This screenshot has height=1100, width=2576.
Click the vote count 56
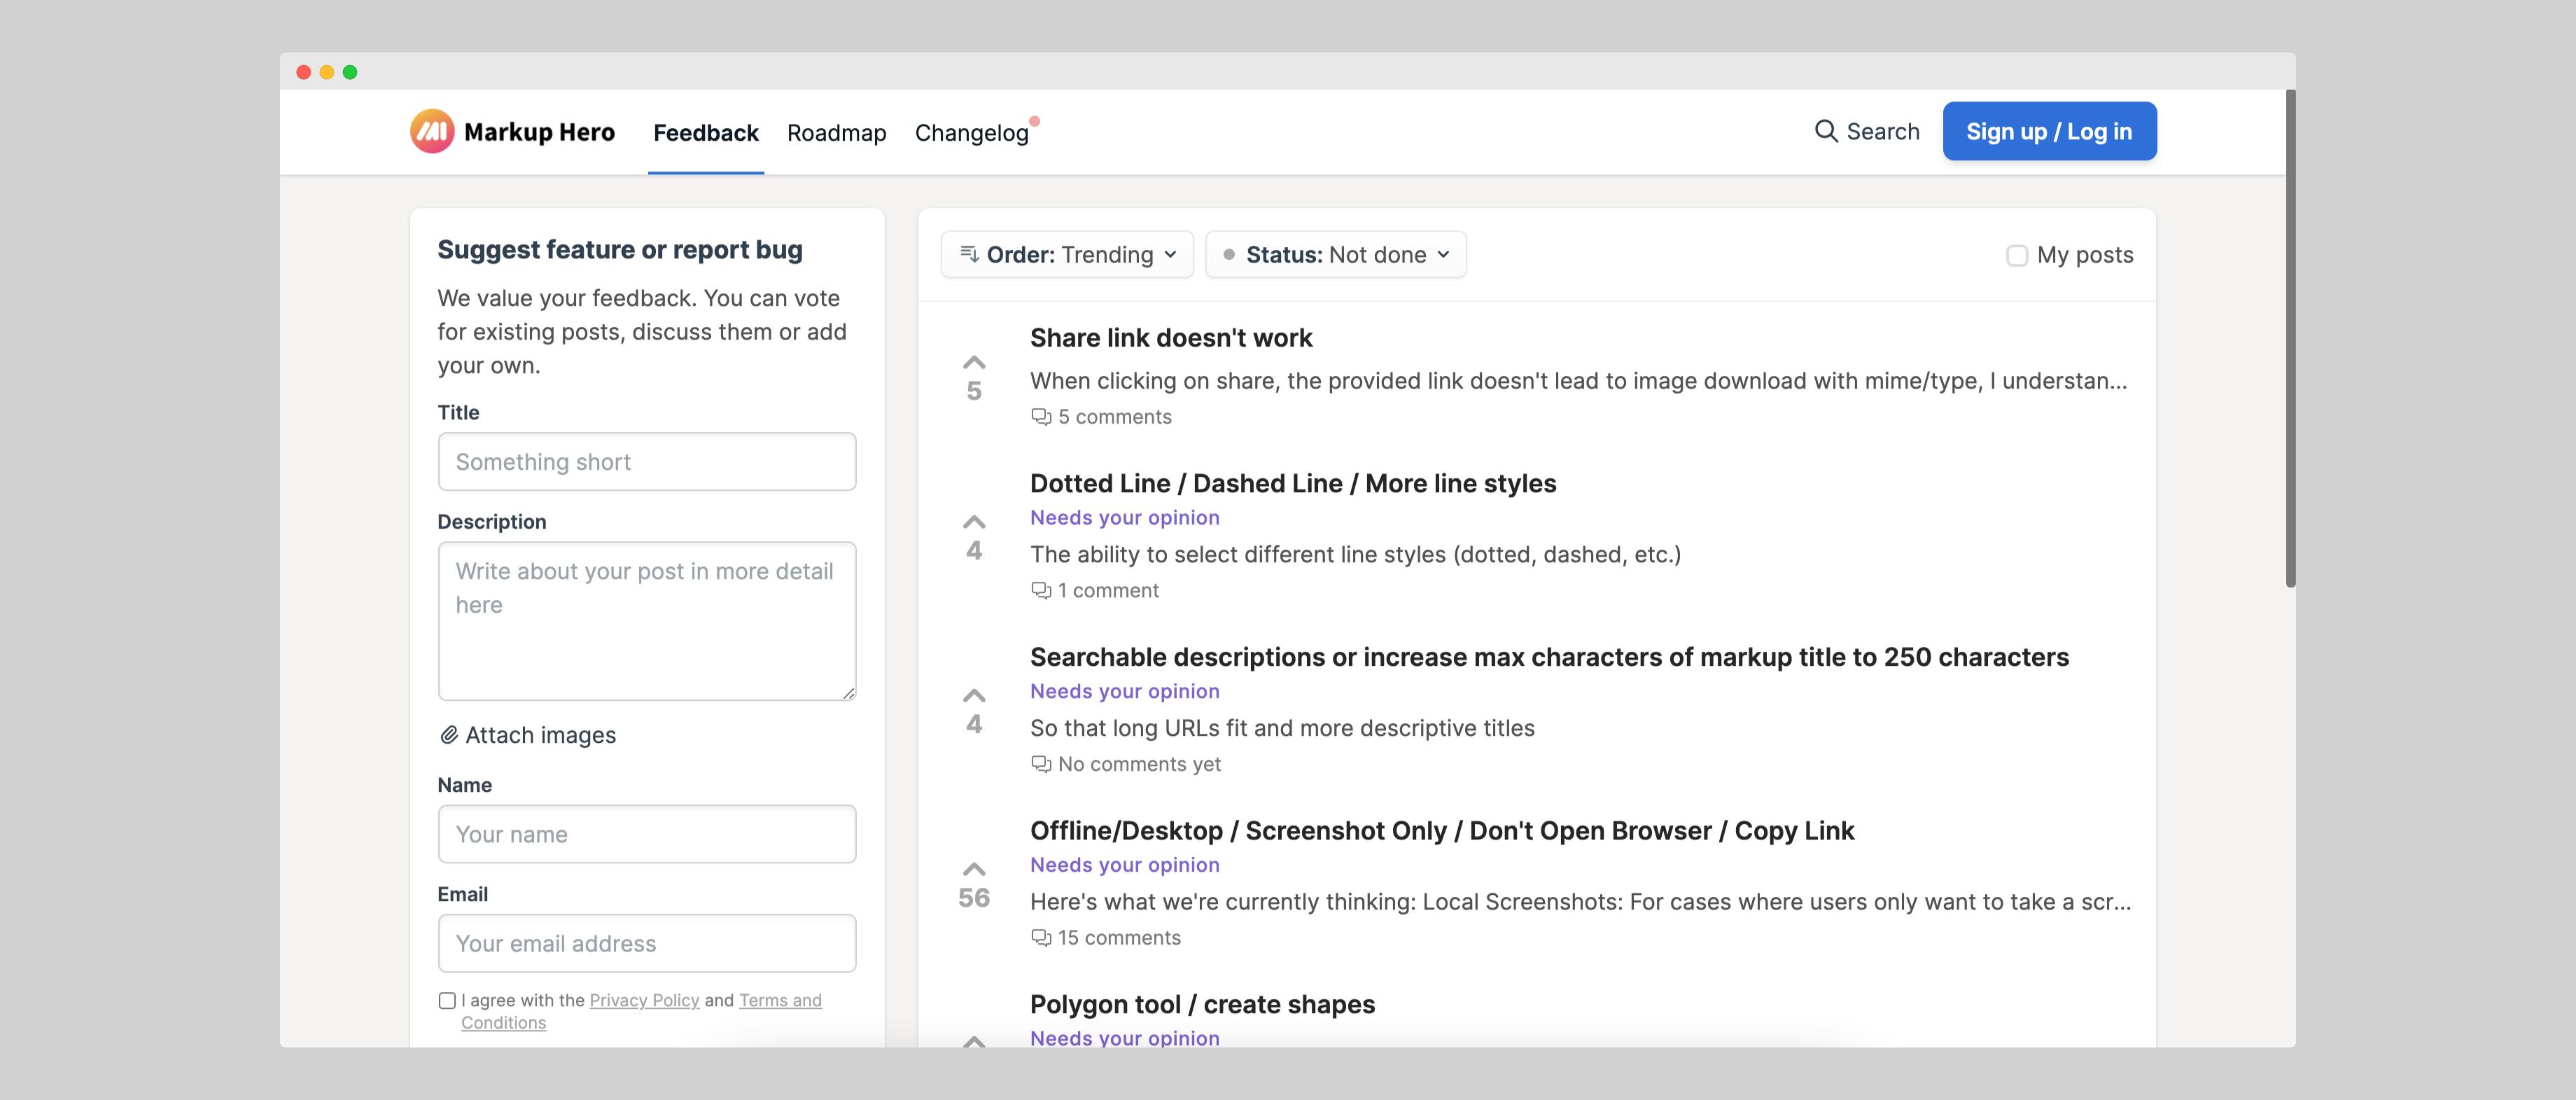pyautogui.click(x=974, y=898)
